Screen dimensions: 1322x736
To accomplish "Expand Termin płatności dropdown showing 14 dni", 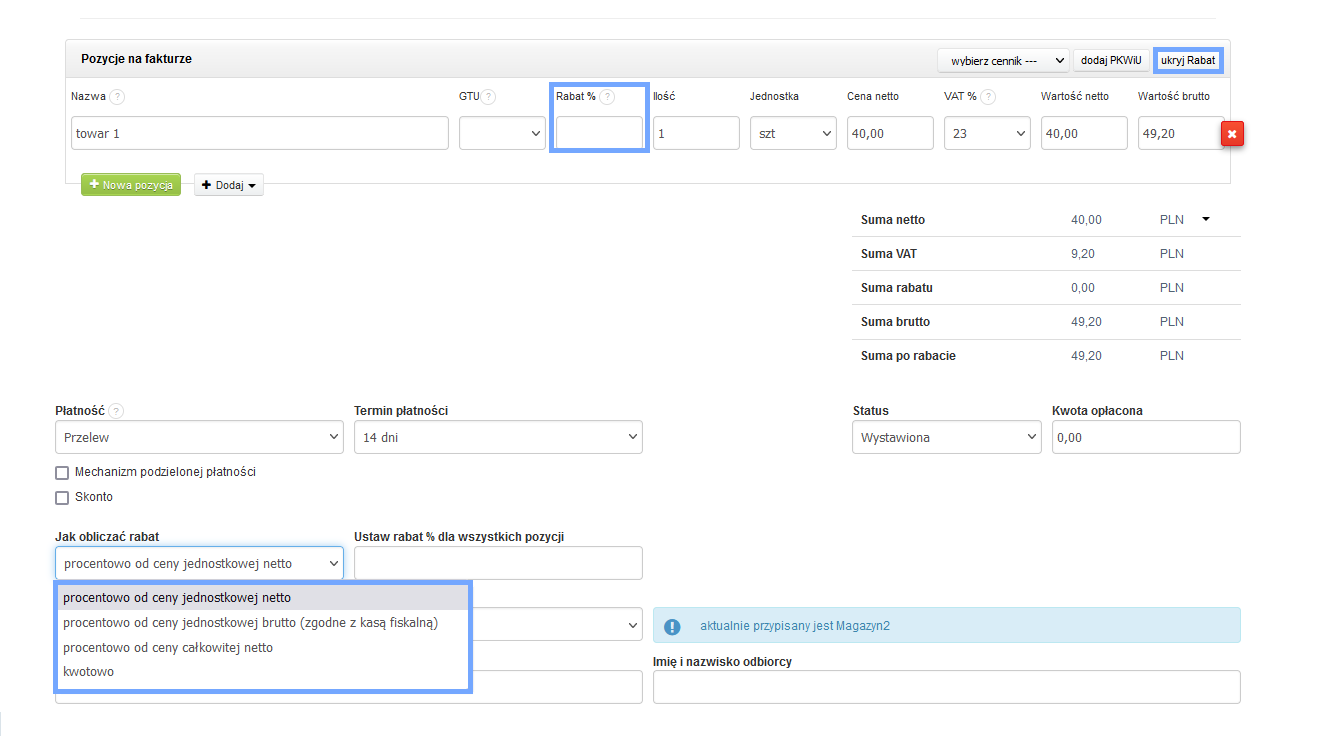I will tap(498, 437).
